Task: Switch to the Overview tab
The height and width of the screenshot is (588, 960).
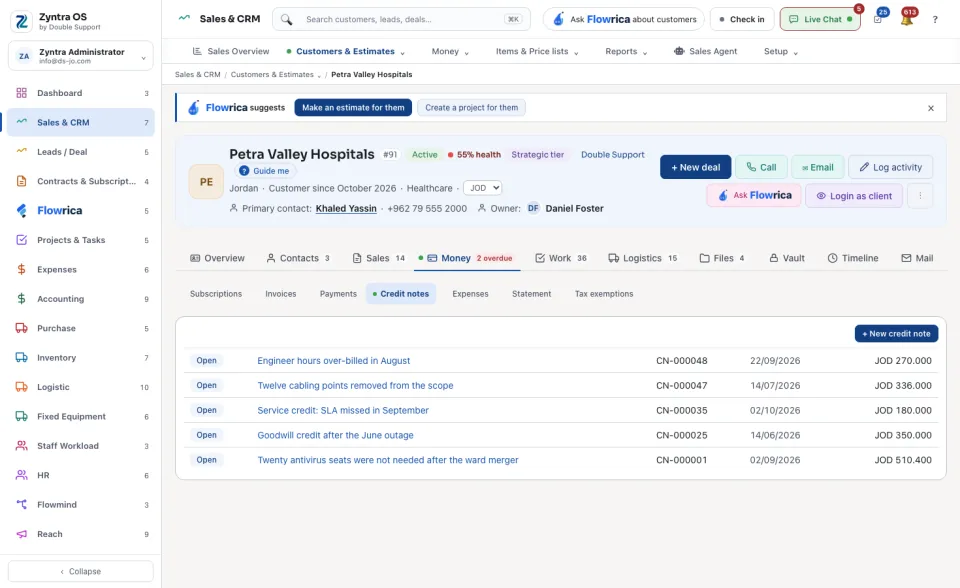Action: point(217,258)
